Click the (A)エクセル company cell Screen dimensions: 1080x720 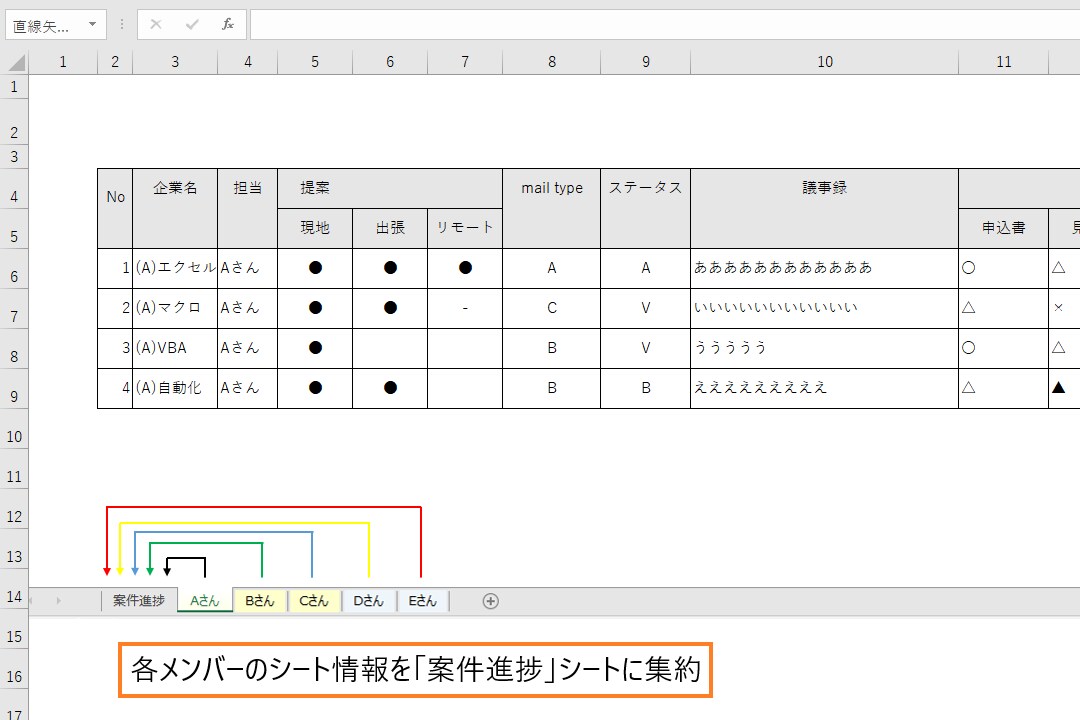point(175,268)
